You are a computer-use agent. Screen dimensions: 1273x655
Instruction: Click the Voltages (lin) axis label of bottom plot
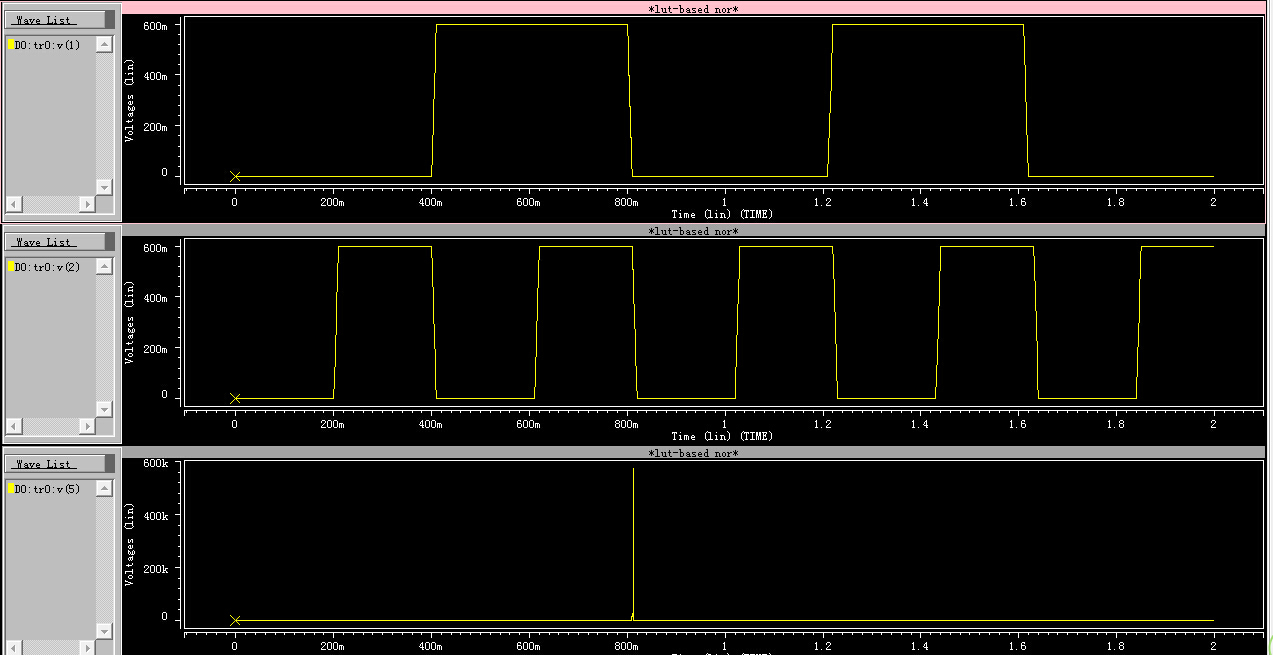(x=130, y=545)
